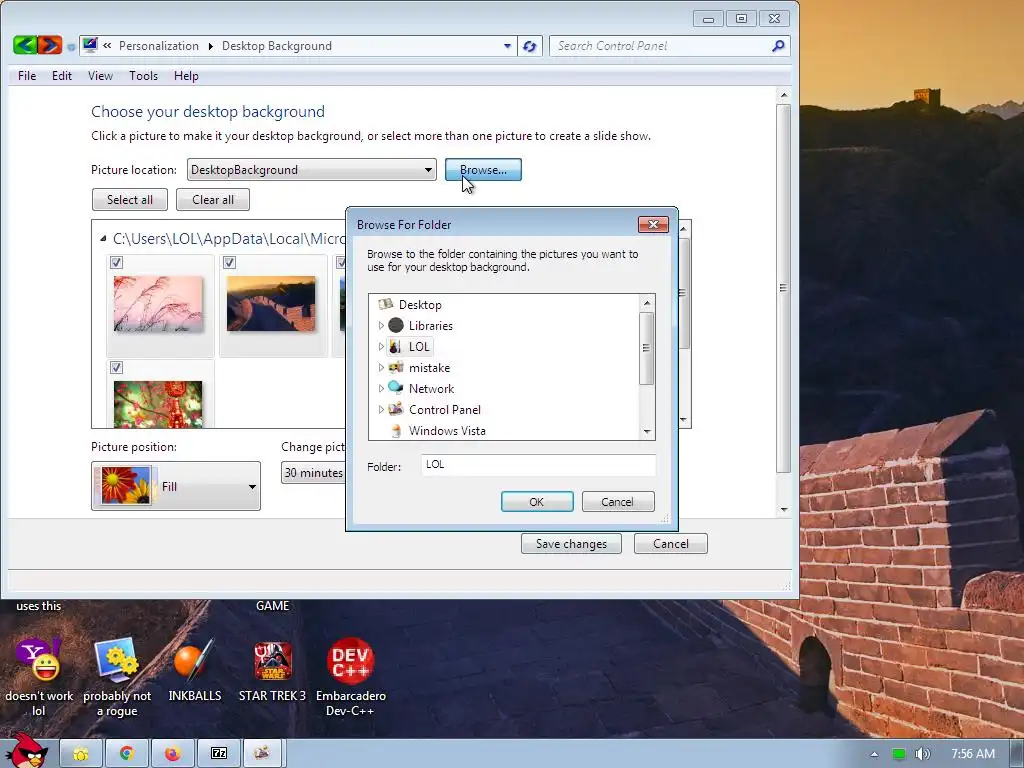Expand the Libraries tree node
Image resolution: width=1024 pixels, height=768 pixels.
381,326
